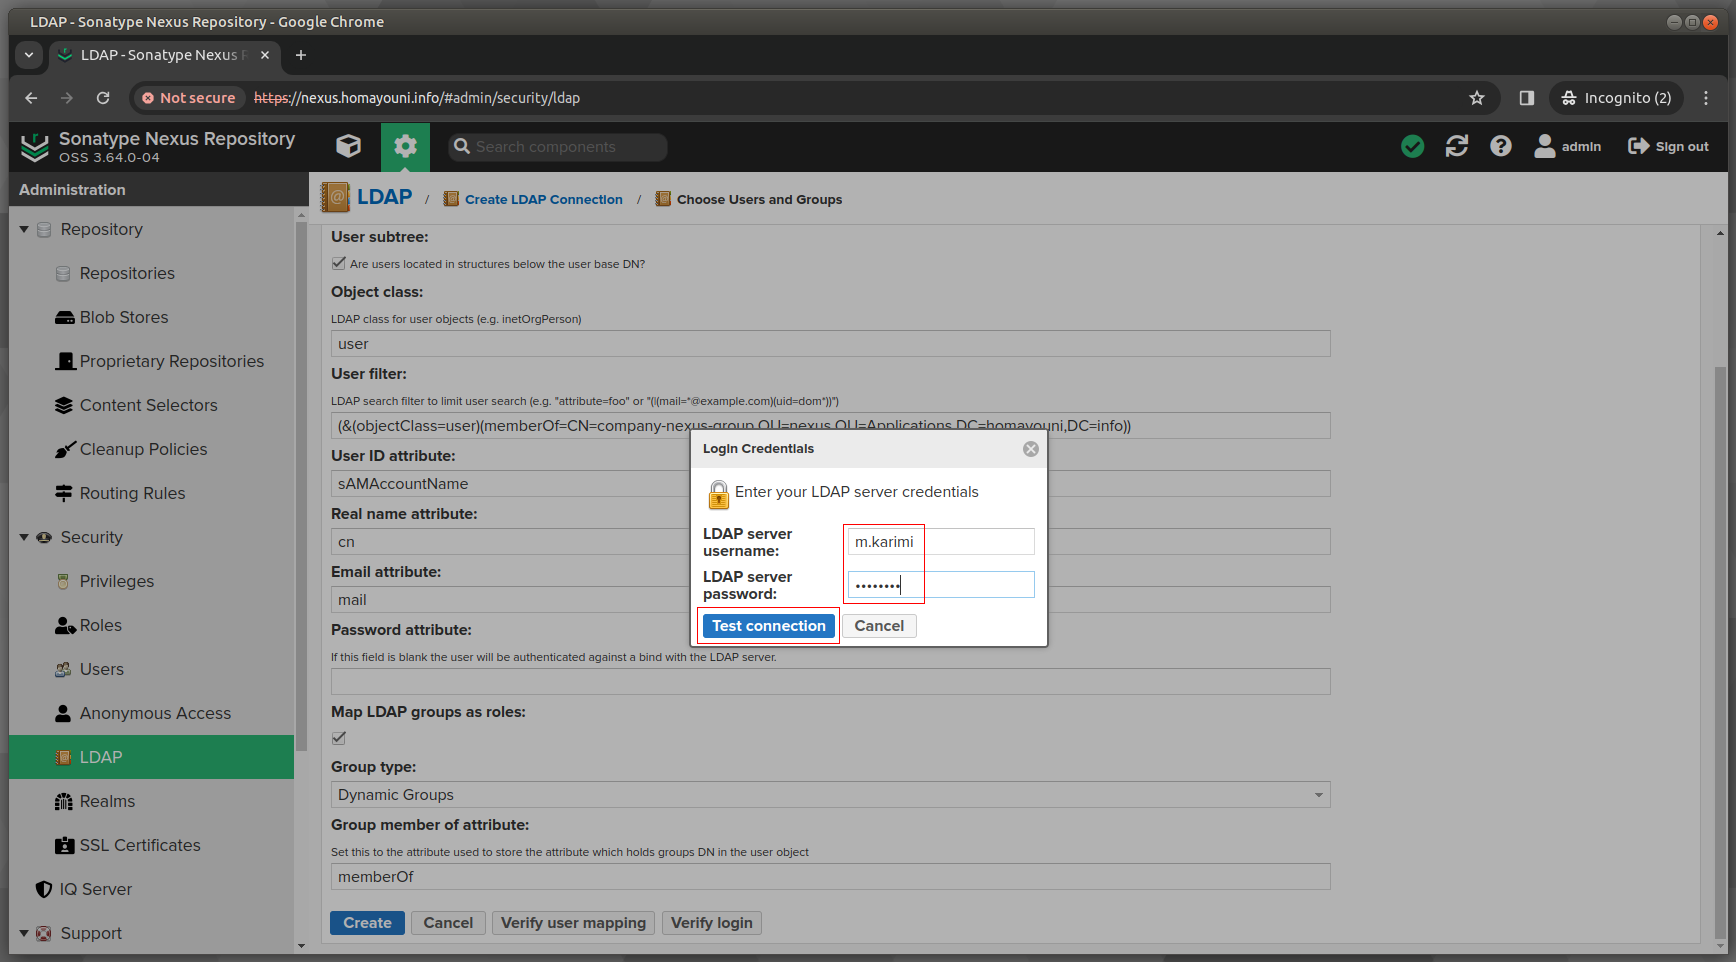Screen dimensions: 1736x962
Task: Close the LDAP browser tab
Action: click(265, 55)
